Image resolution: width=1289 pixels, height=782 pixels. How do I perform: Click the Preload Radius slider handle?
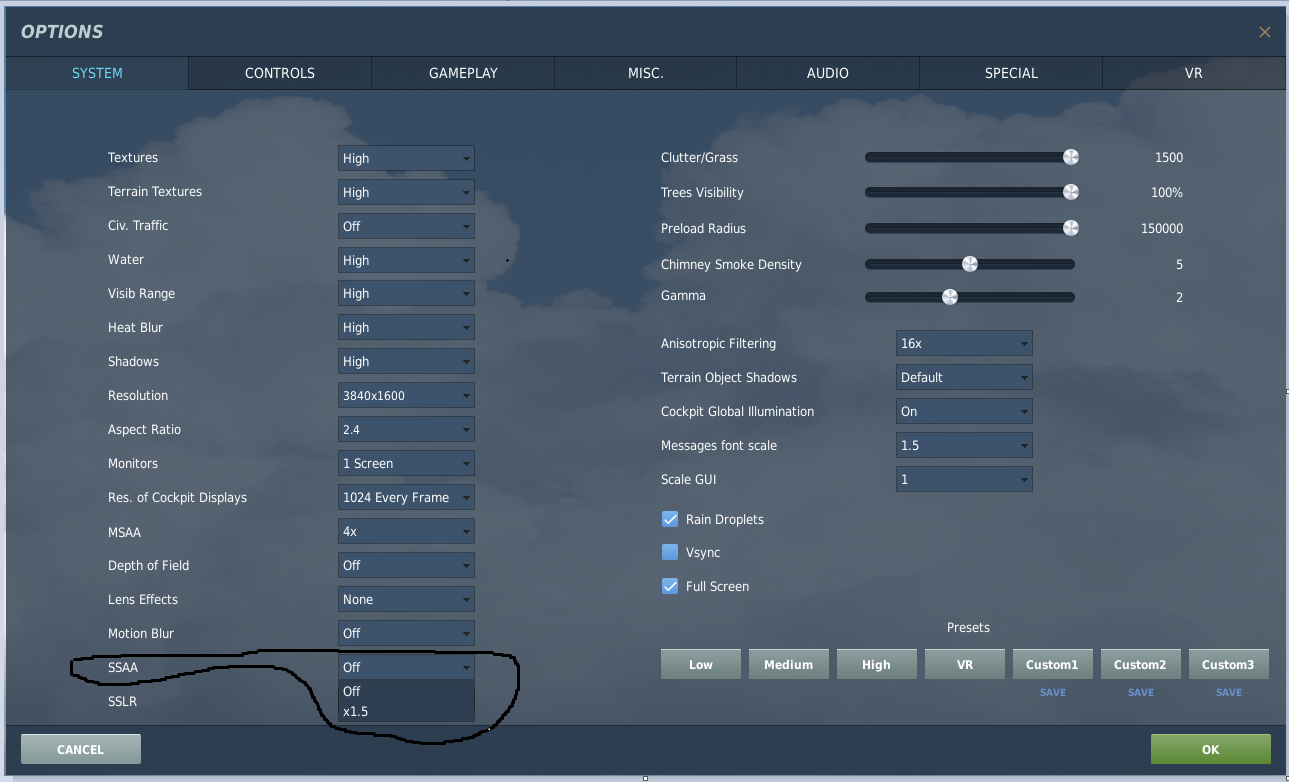point(1070,228)
